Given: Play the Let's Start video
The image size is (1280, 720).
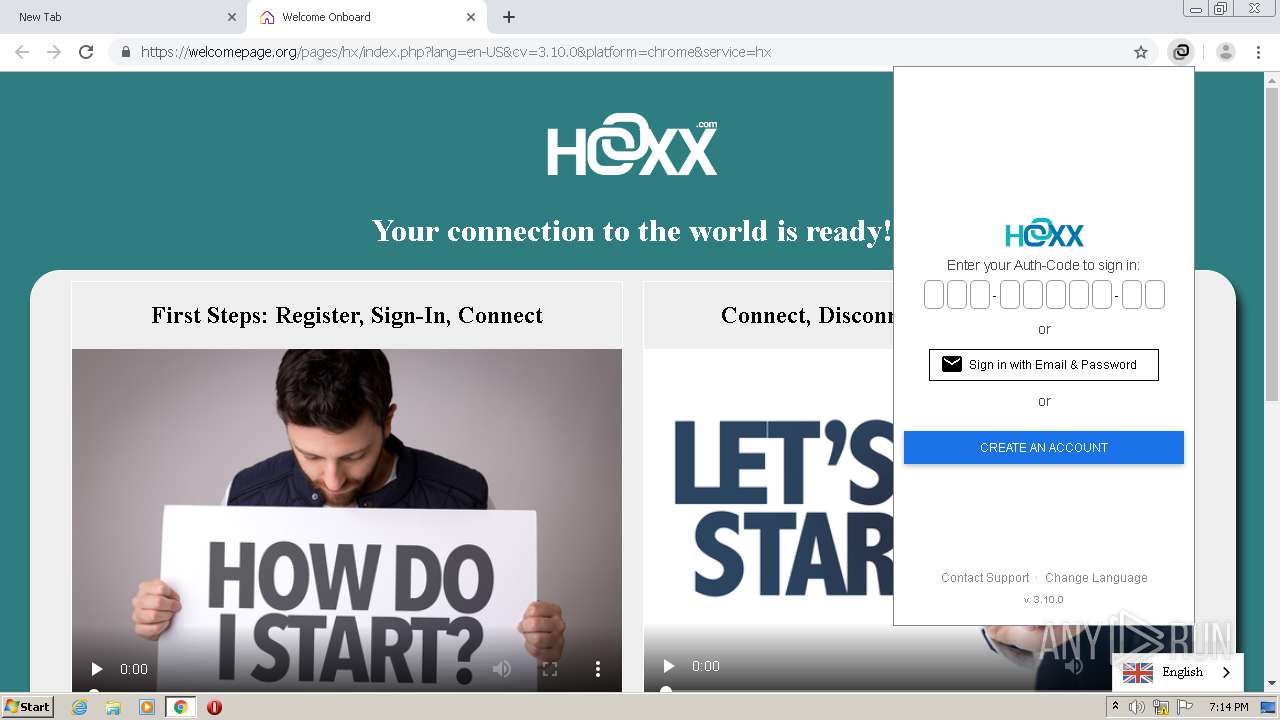Looking at the screenshot, I should 669,666.
